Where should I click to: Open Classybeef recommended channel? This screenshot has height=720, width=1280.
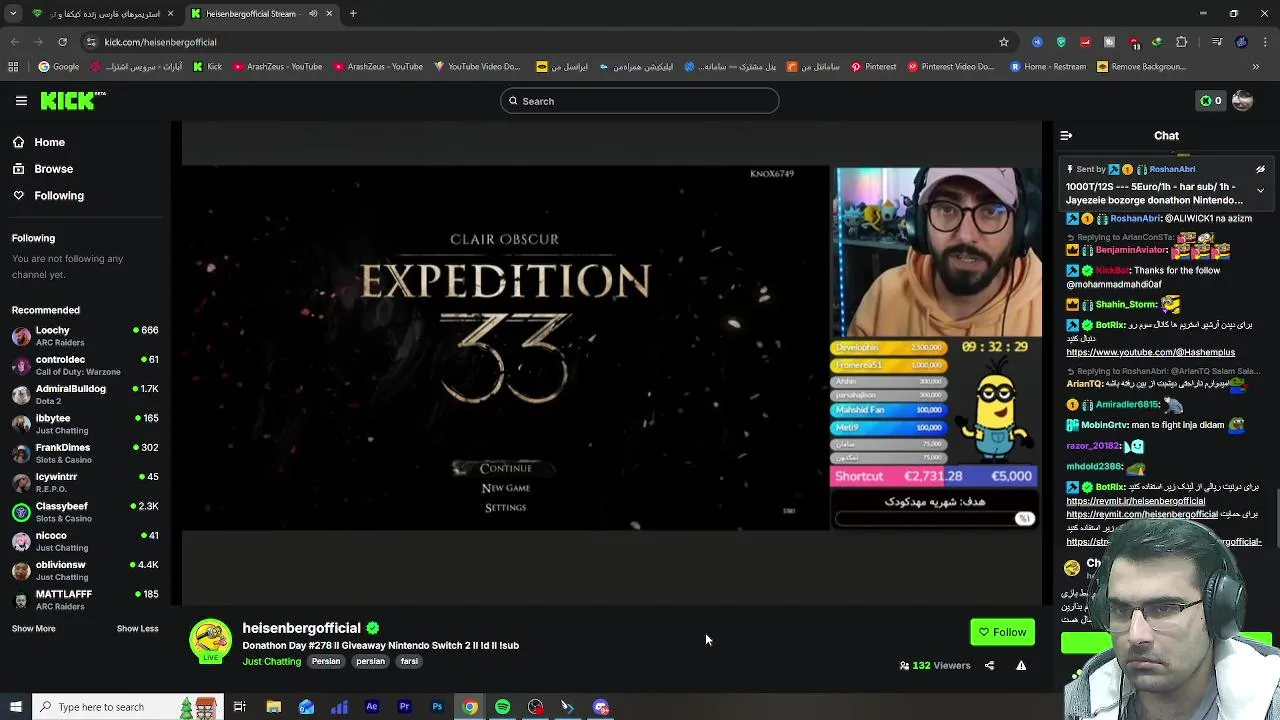(x=85, y=512)
